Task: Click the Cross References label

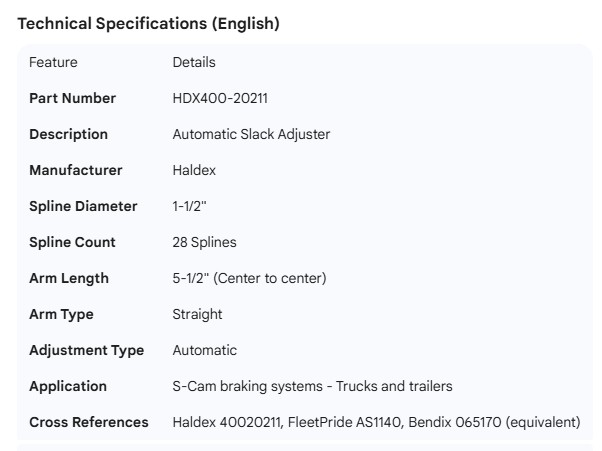Action: click(88, 422)
